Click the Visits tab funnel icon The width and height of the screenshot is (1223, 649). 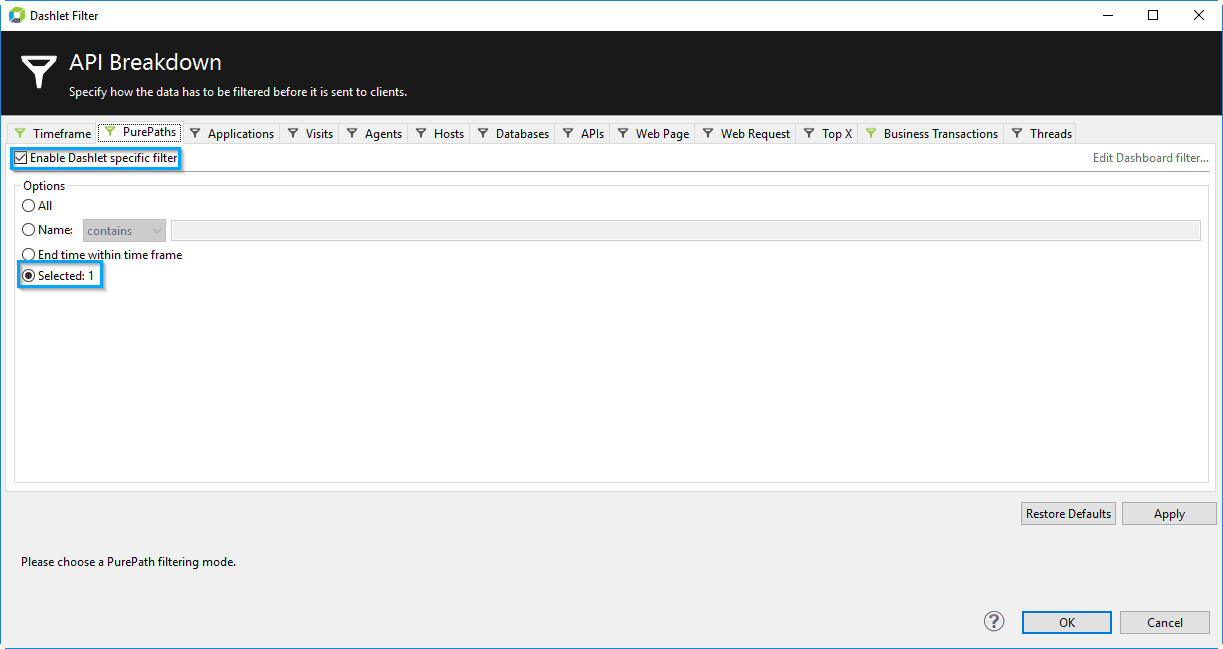click(x=293, y=133)
